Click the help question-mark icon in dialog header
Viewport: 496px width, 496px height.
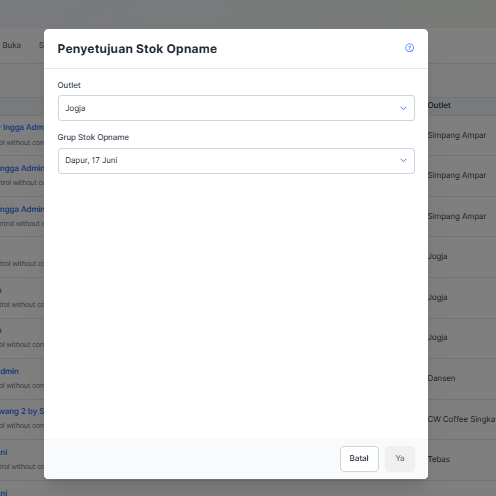(x=409, y=48)
